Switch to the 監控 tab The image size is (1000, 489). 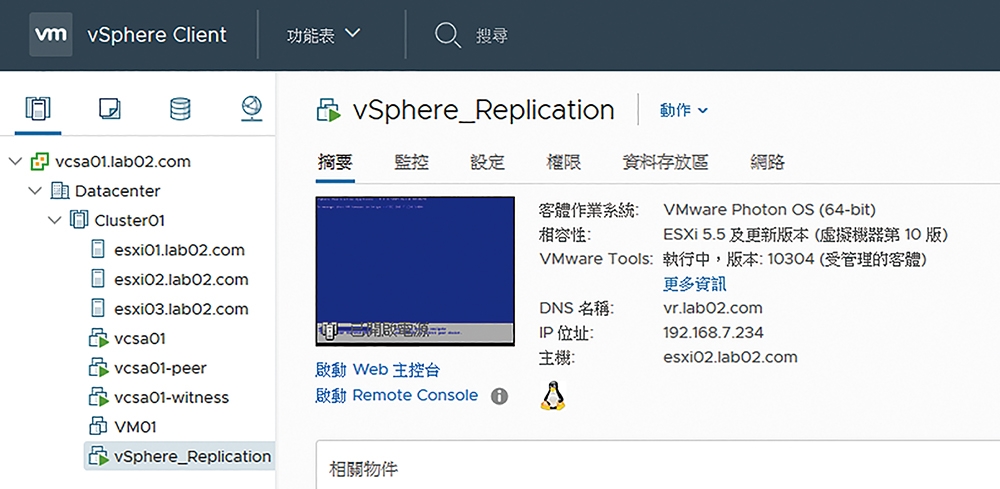(411, 162)
